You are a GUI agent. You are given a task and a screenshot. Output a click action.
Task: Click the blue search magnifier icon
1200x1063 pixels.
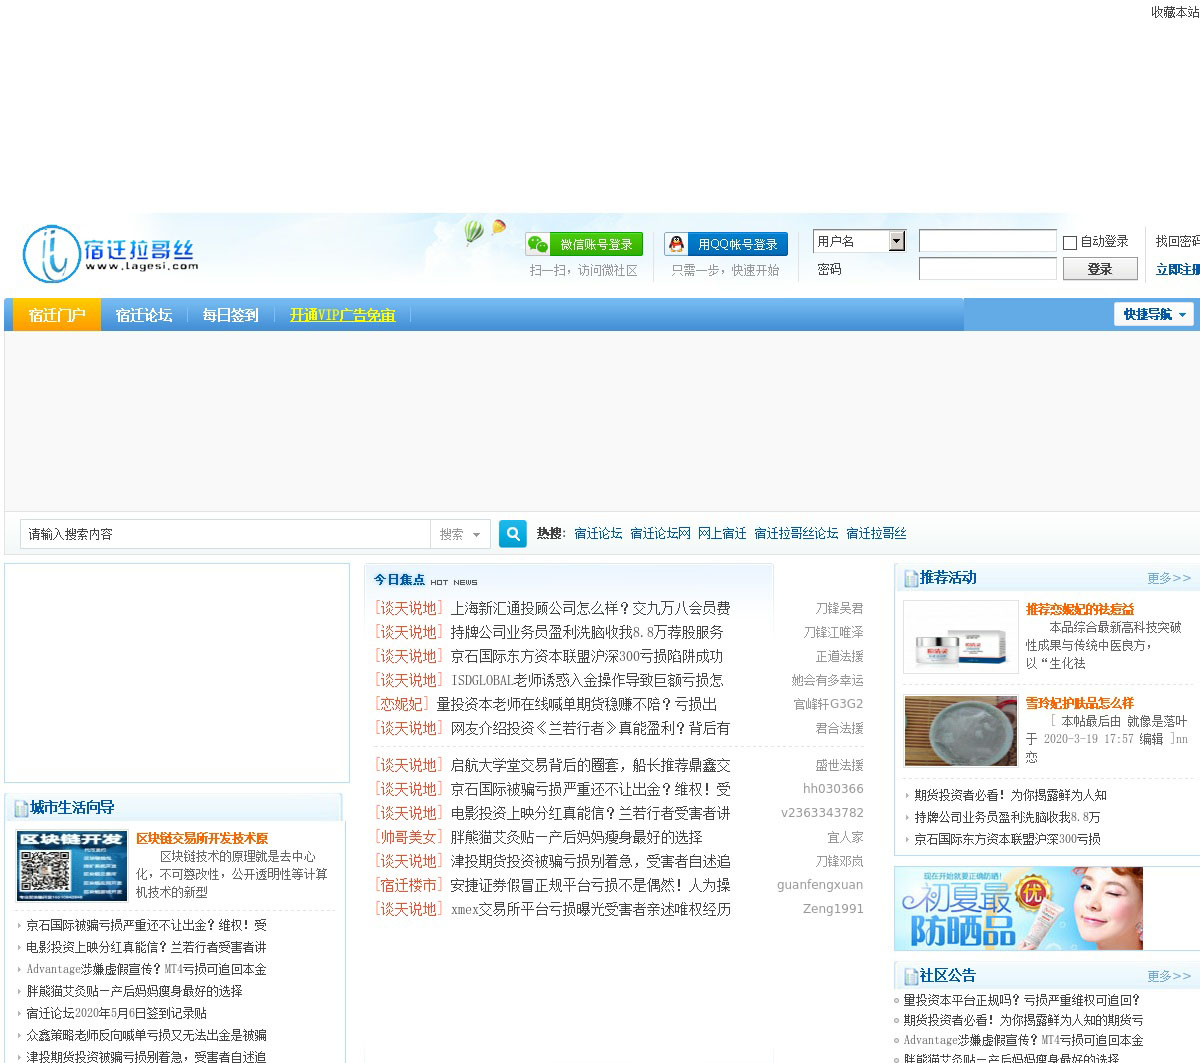click(513, 534)
